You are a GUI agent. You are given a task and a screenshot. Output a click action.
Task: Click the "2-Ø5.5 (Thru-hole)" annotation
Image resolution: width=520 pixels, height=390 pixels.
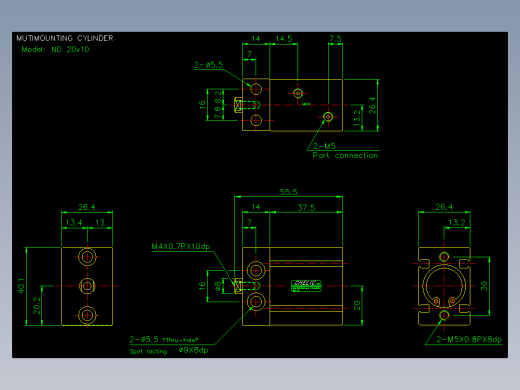point(164,339)
